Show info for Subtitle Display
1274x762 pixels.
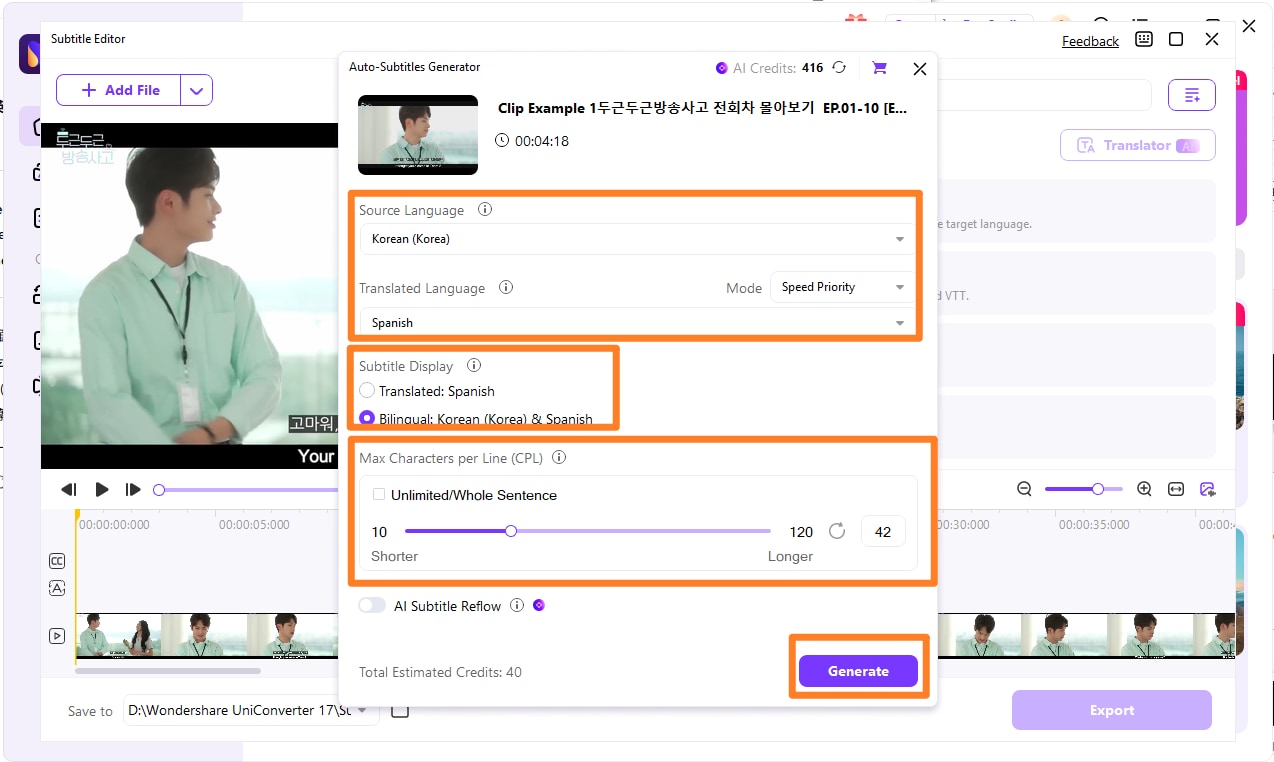pyautogui.click(x=474, y=366)
